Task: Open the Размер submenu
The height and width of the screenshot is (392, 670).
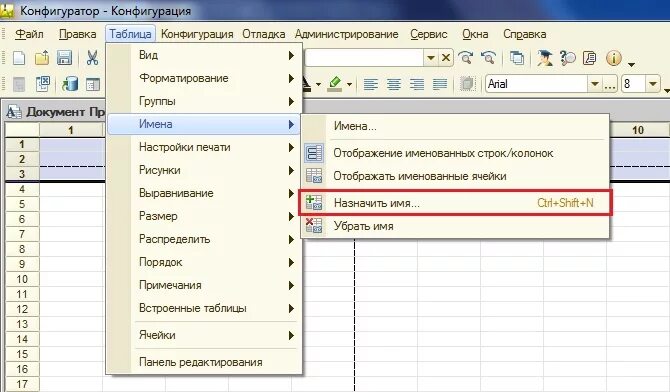Action: tap(205, 216)
